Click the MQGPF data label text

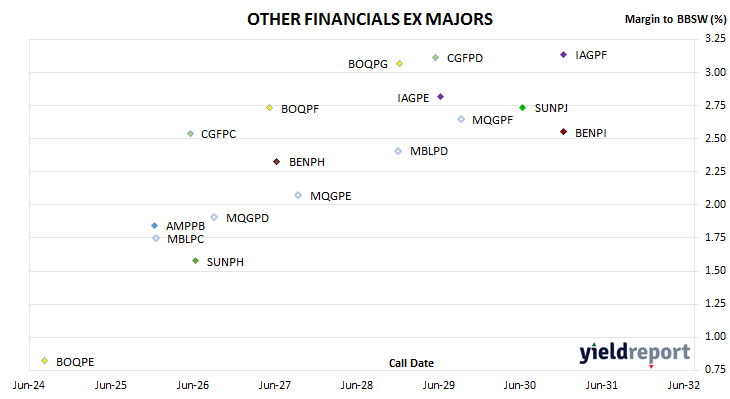pyautogui.click(x=493, y=120)
